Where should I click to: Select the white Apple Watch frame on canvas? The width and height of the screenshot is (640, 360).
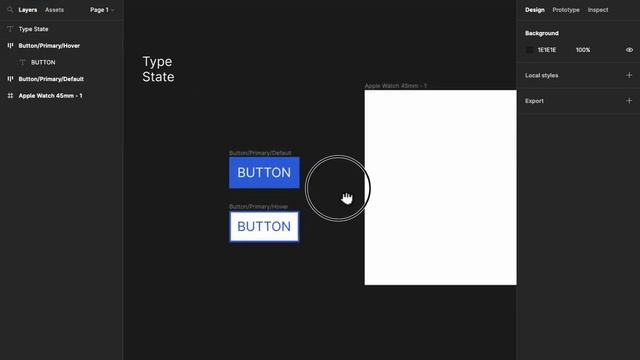(440, 187)
